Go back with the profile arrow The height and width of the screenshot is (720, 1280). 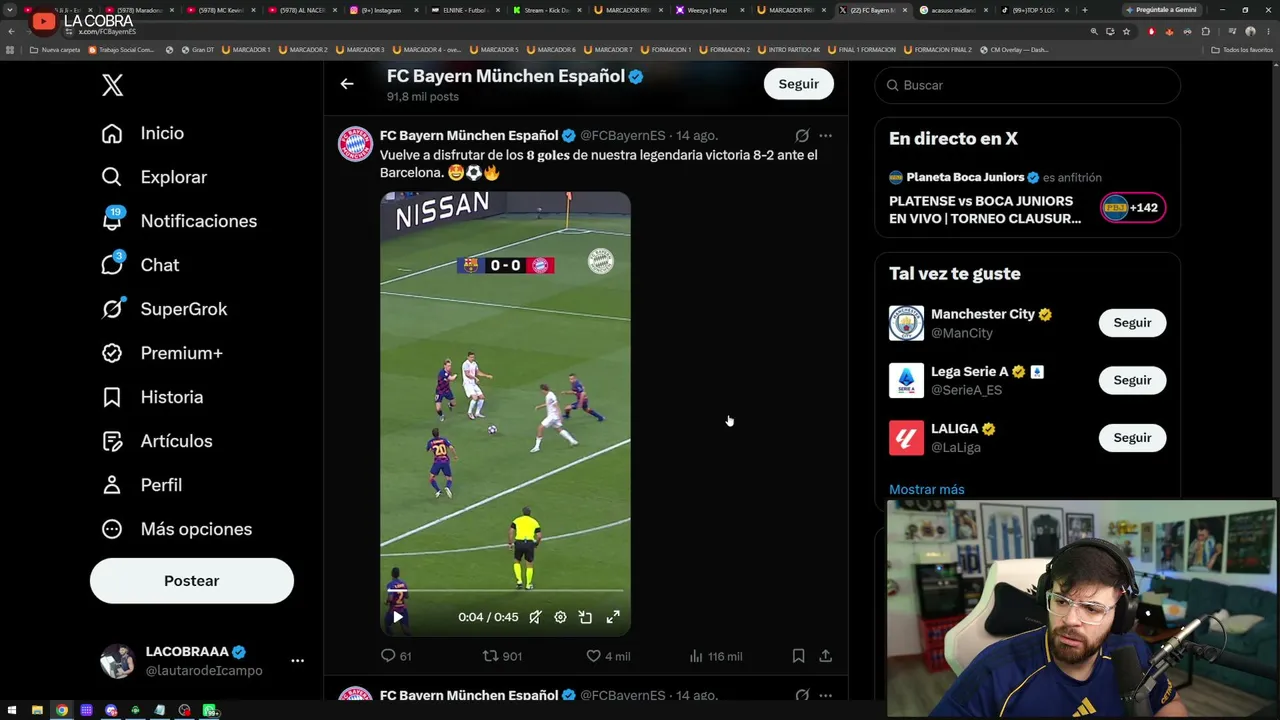(x=347, y=84)
